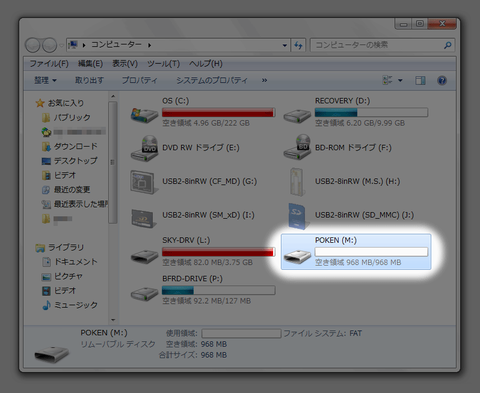Image resolution: width=480 pixels, height=393 pixels.
Task: Select the USB2-8inRW (M.S.) (H:) icon
Action: click(x=297, y=182)
